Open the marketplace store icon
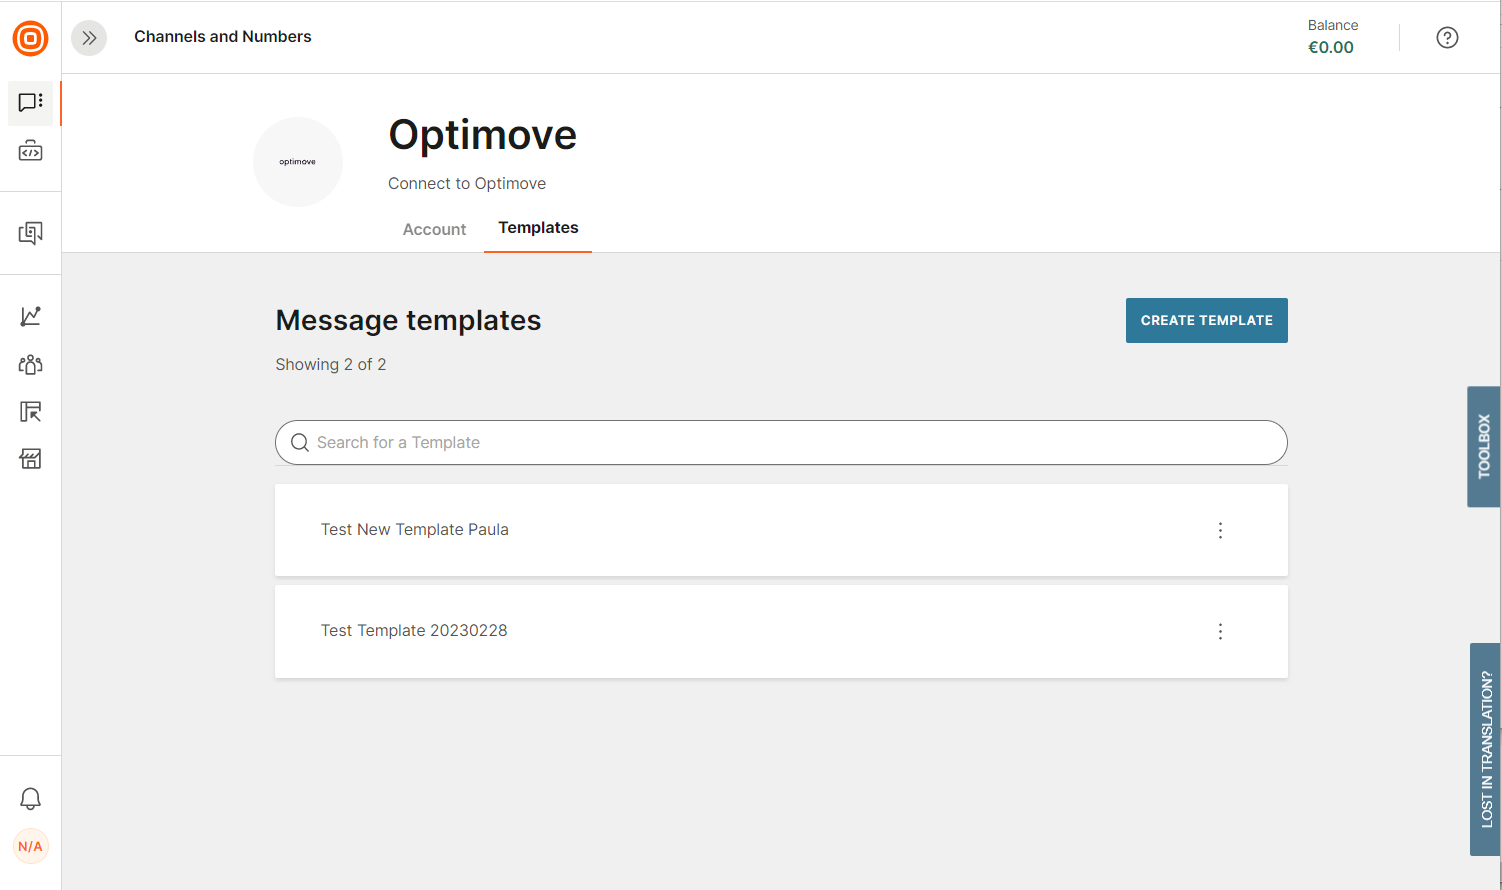Screen dimensions: 1502x890 tap(30, 459)
